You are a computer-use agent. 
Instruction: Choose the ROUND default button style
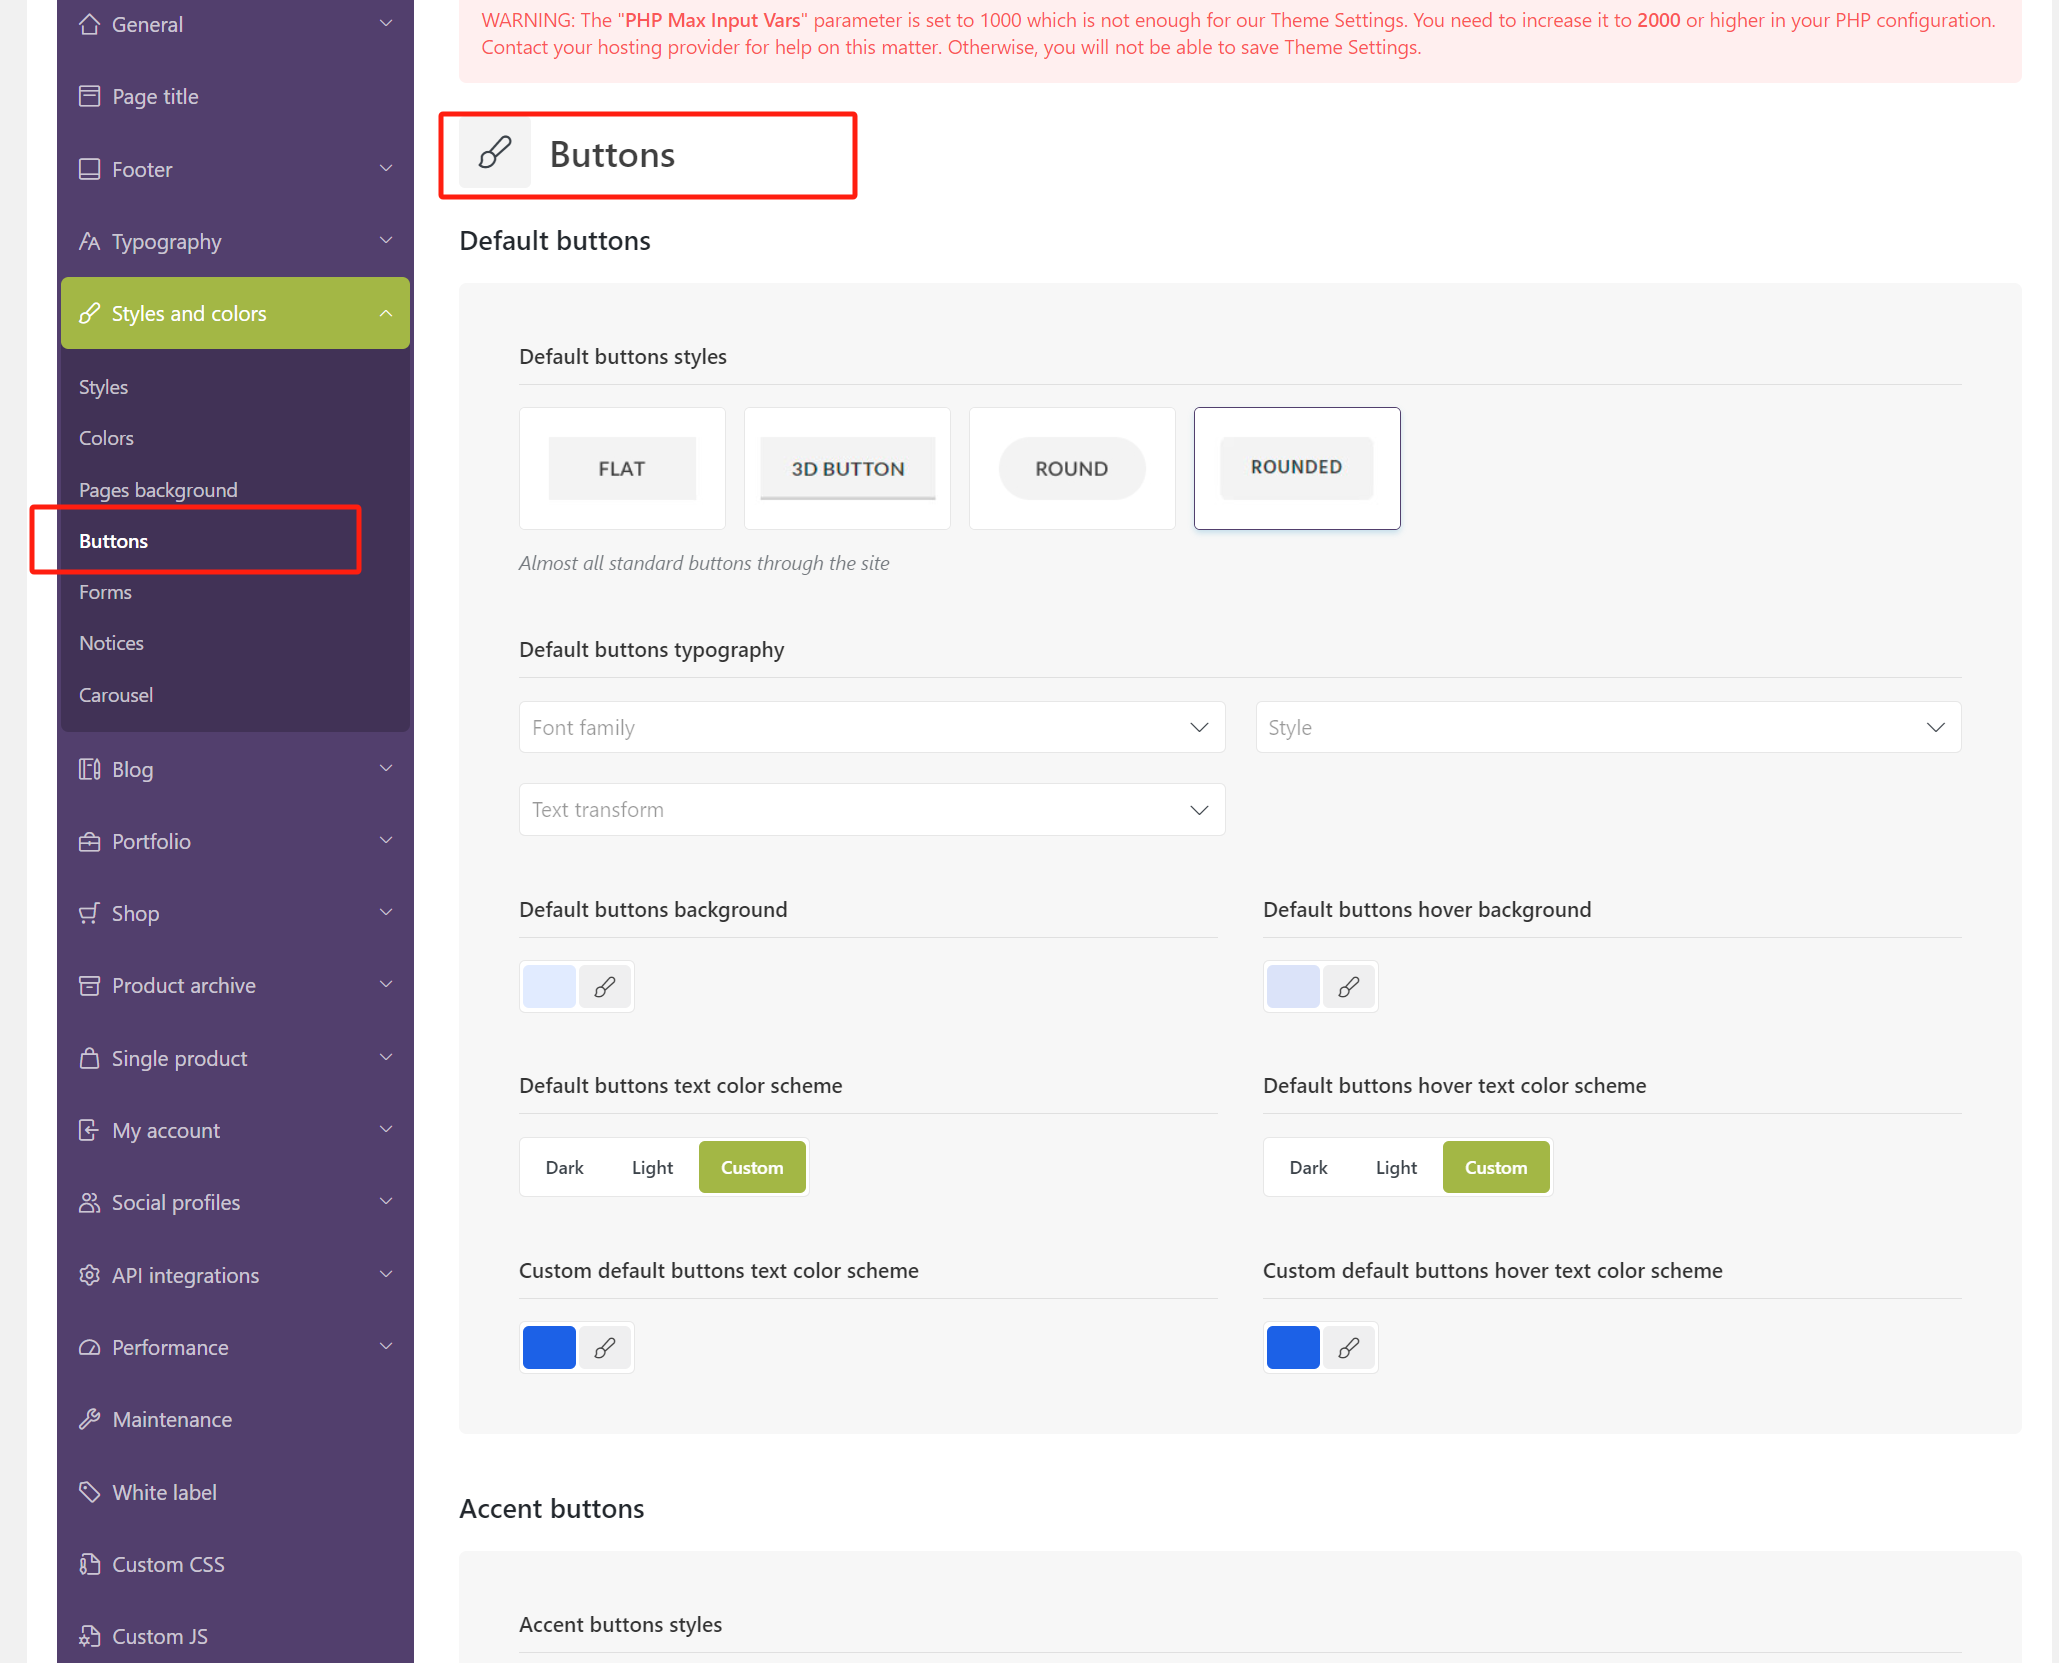(x=1071, y=468)
